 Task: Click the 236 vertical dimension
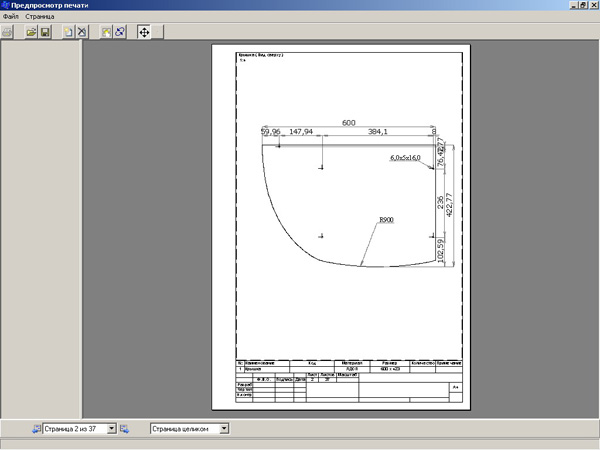click(440, 202)
